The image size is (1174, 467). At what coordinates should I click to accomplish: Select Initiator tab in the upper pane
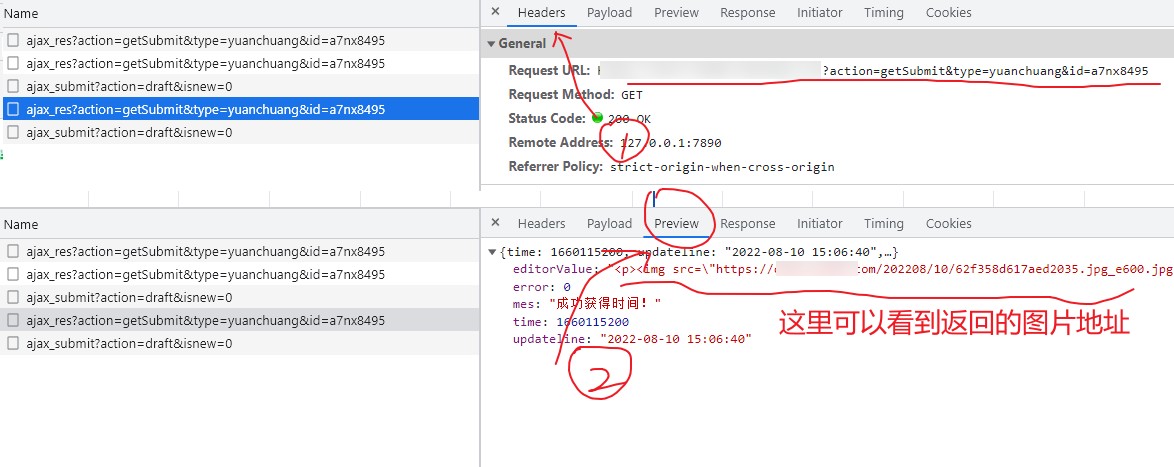click(819, 13)
